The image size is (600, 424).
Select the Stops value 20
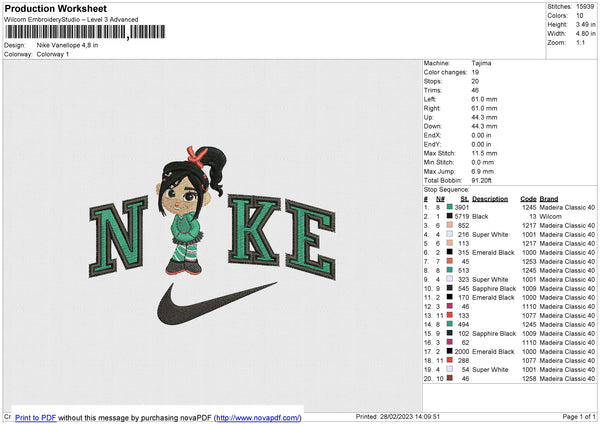(x=475, y=81)
